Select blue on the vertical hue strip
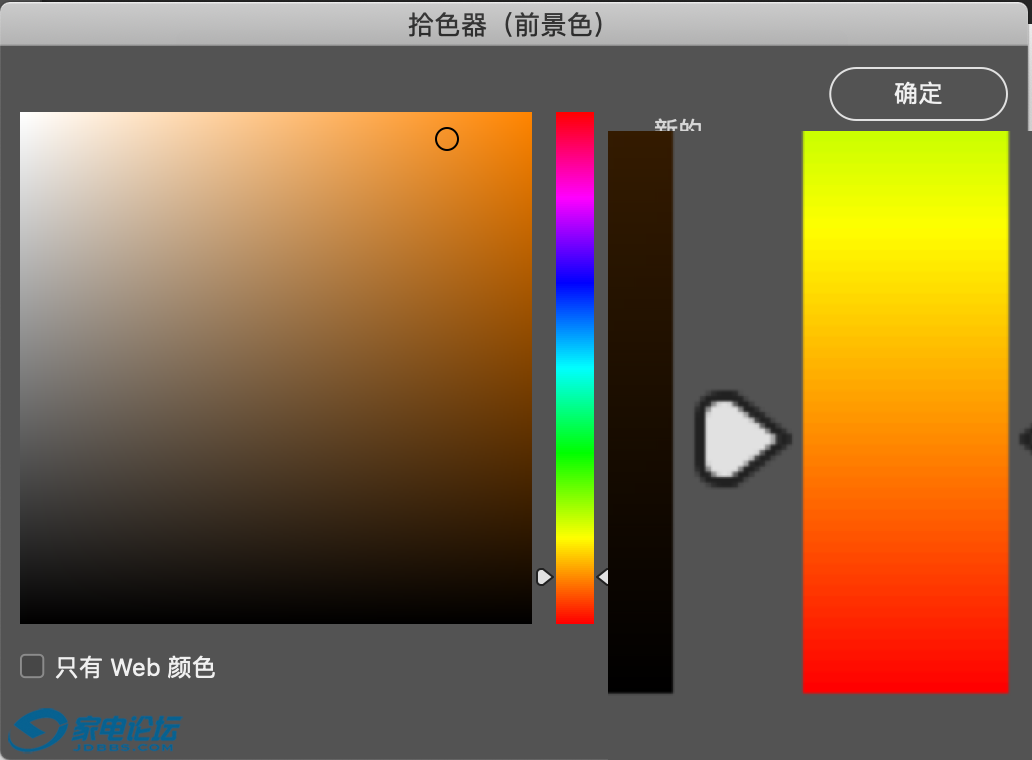Viewport: 1032px width, 760px height. pyautogui.click(x=575, y=285)
